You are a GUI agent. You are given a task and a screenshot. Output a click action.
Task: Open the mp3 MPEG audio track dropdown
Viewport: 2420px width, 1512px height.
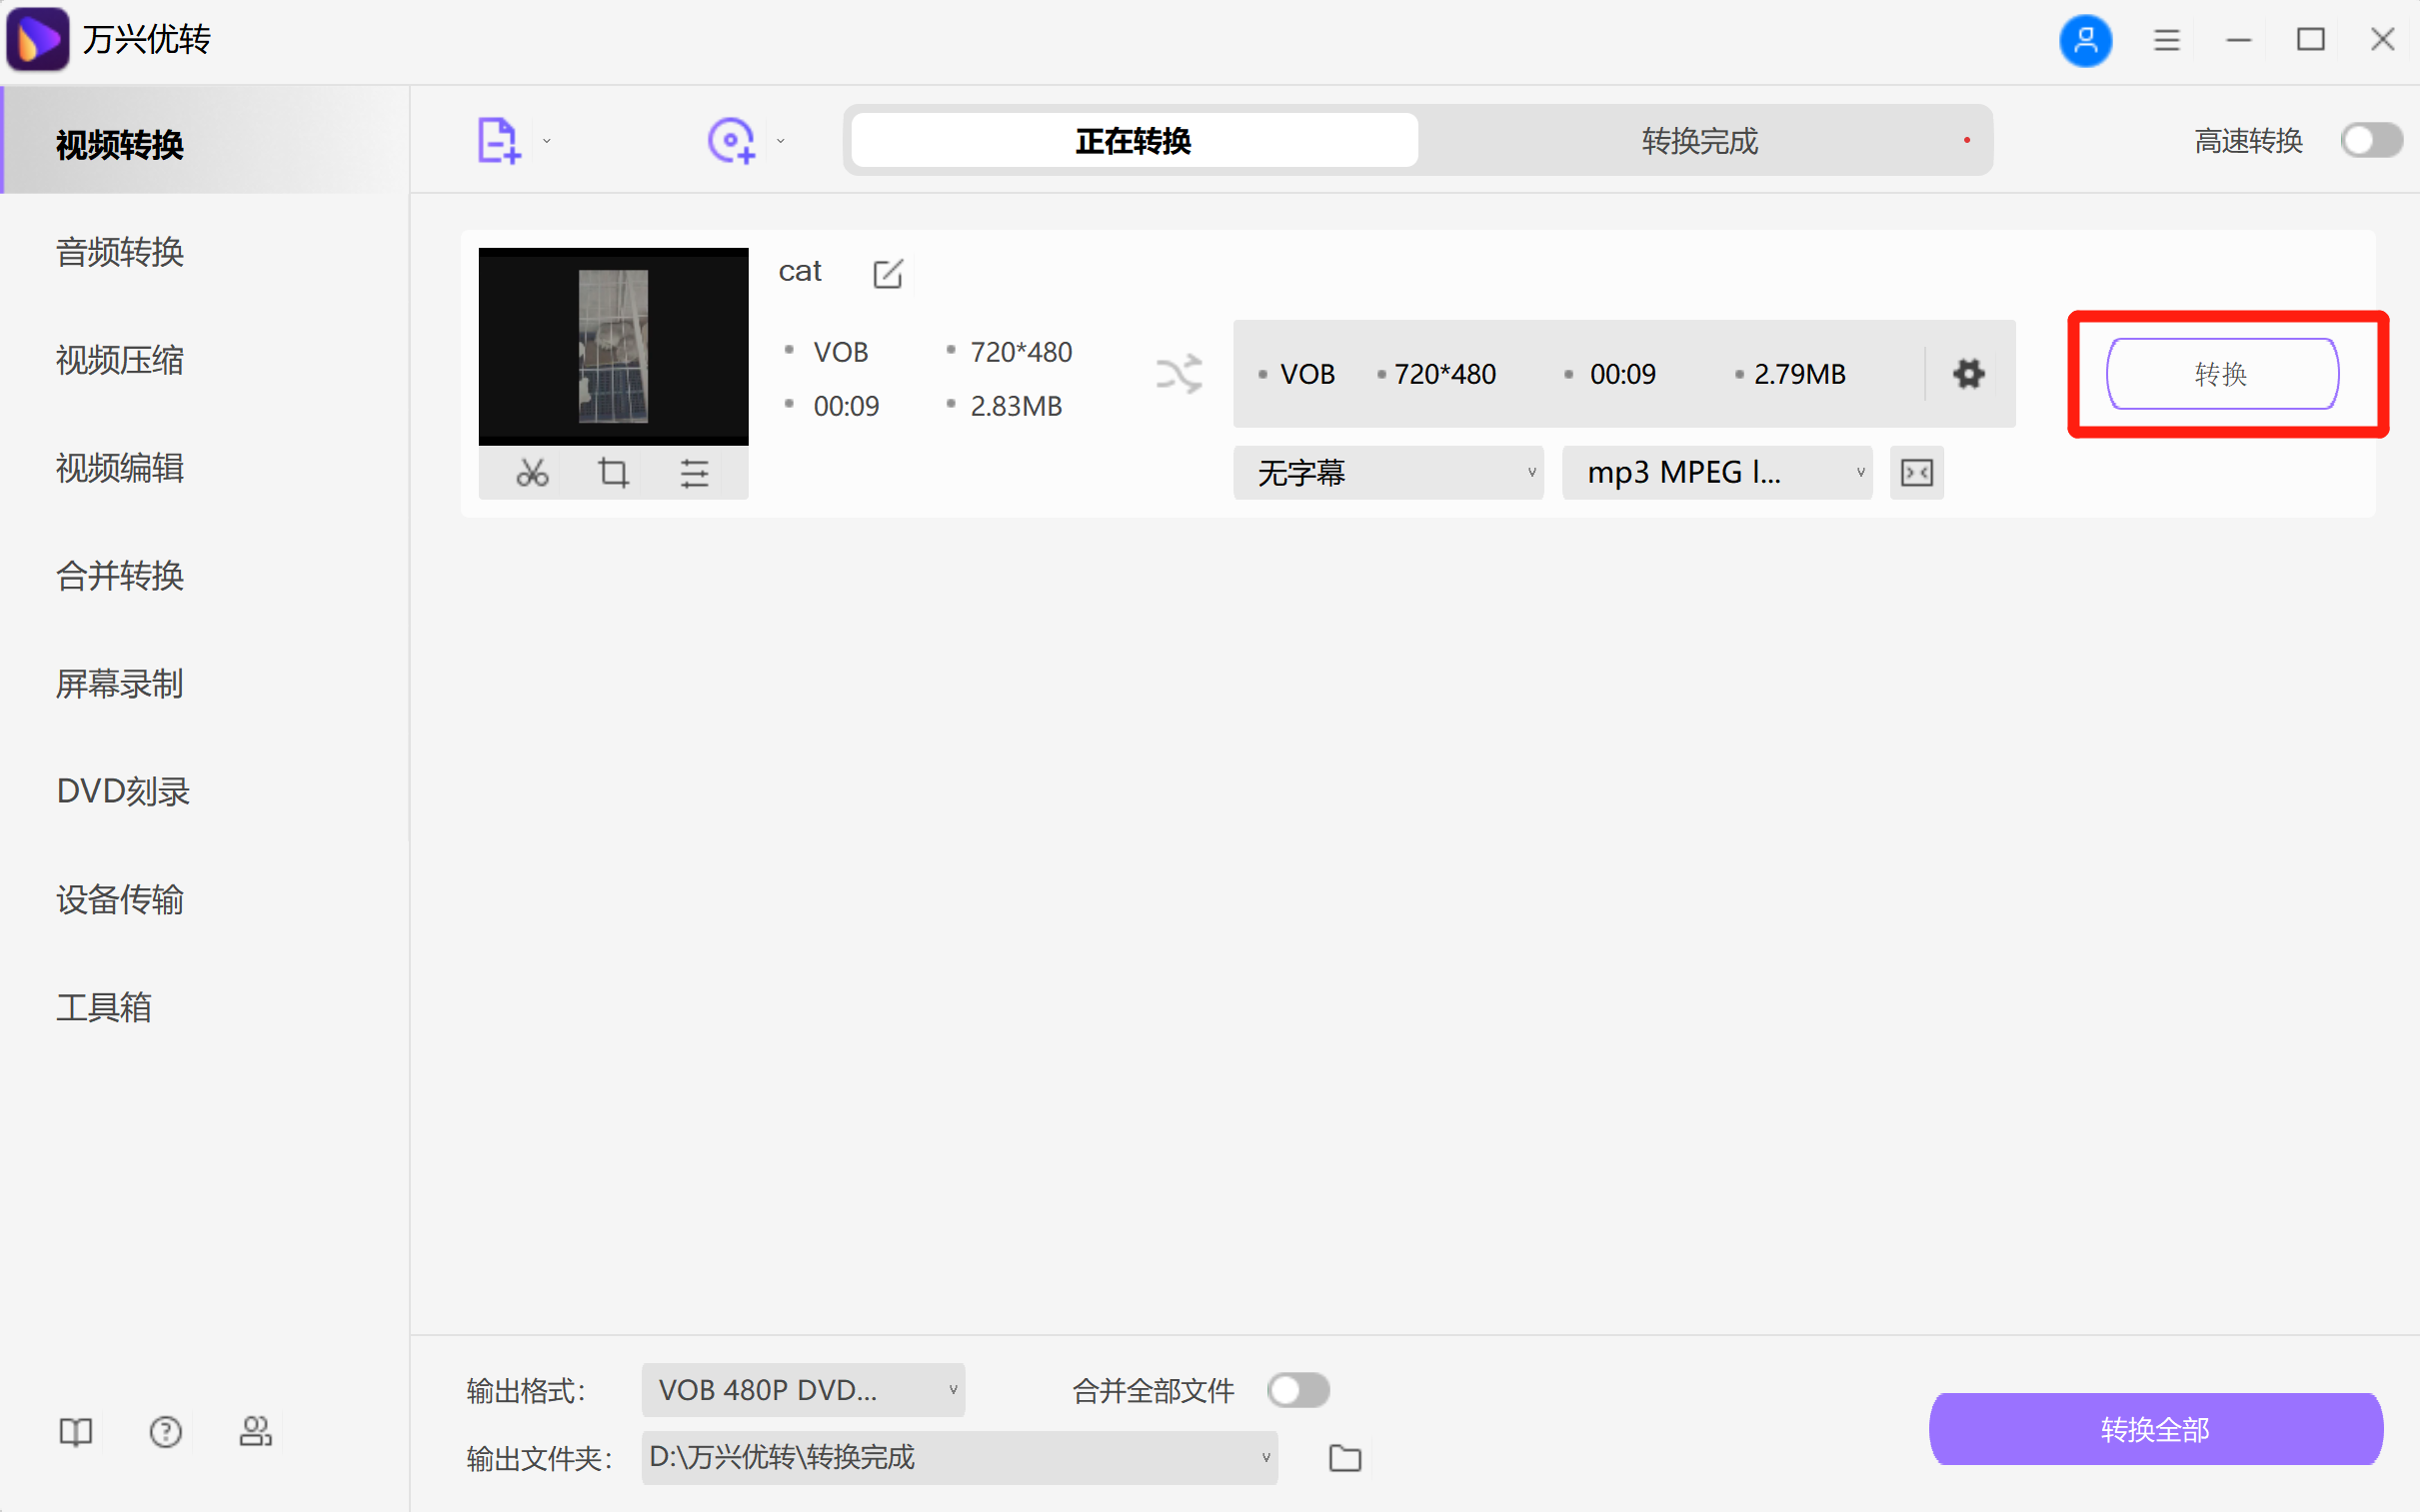tap(1716, 473)
